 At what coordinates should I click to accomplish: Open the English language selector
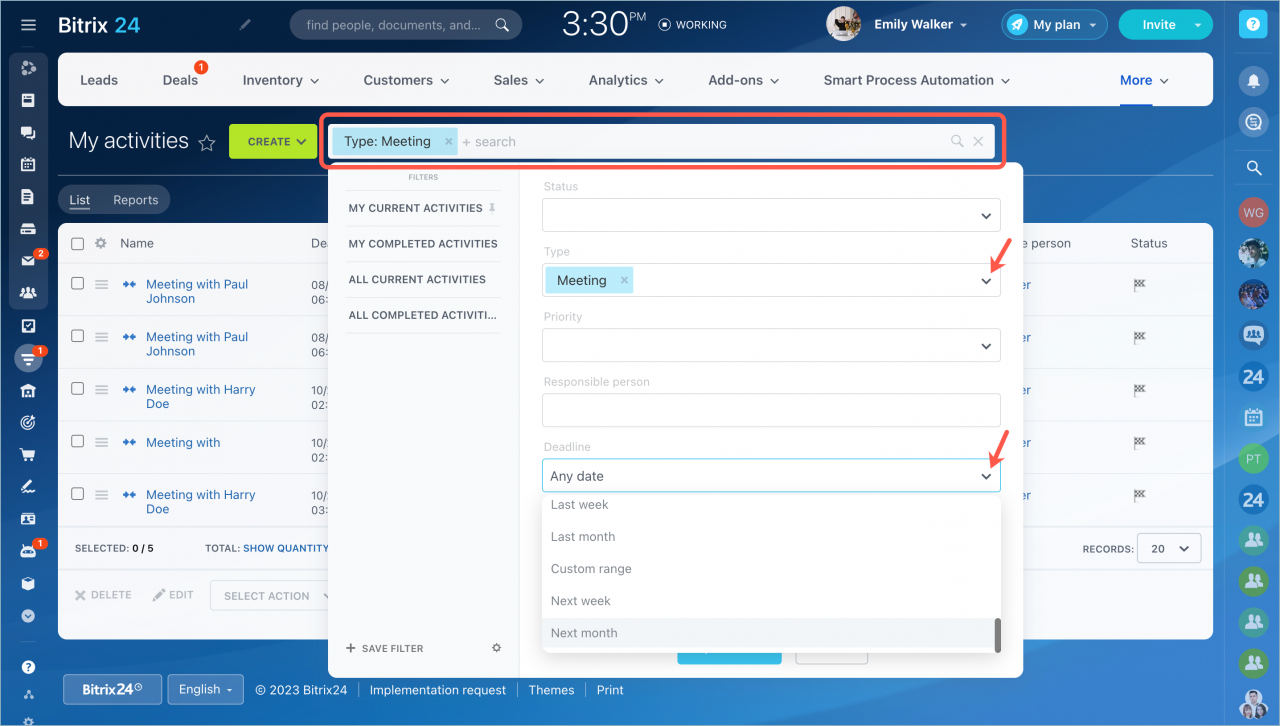click(x=205, y=689)
